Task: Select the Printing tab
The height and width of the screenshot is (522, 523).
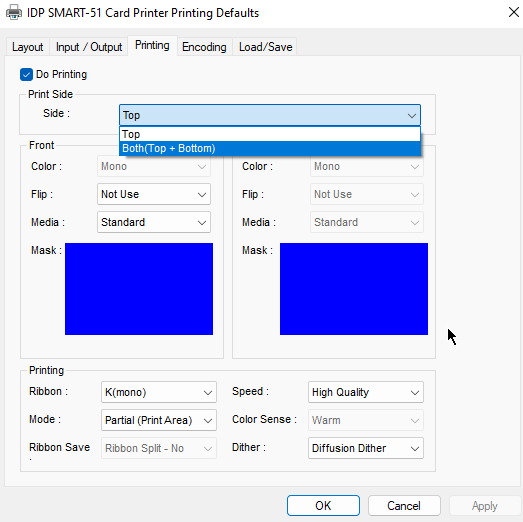Action: click(x=152, y=45)
